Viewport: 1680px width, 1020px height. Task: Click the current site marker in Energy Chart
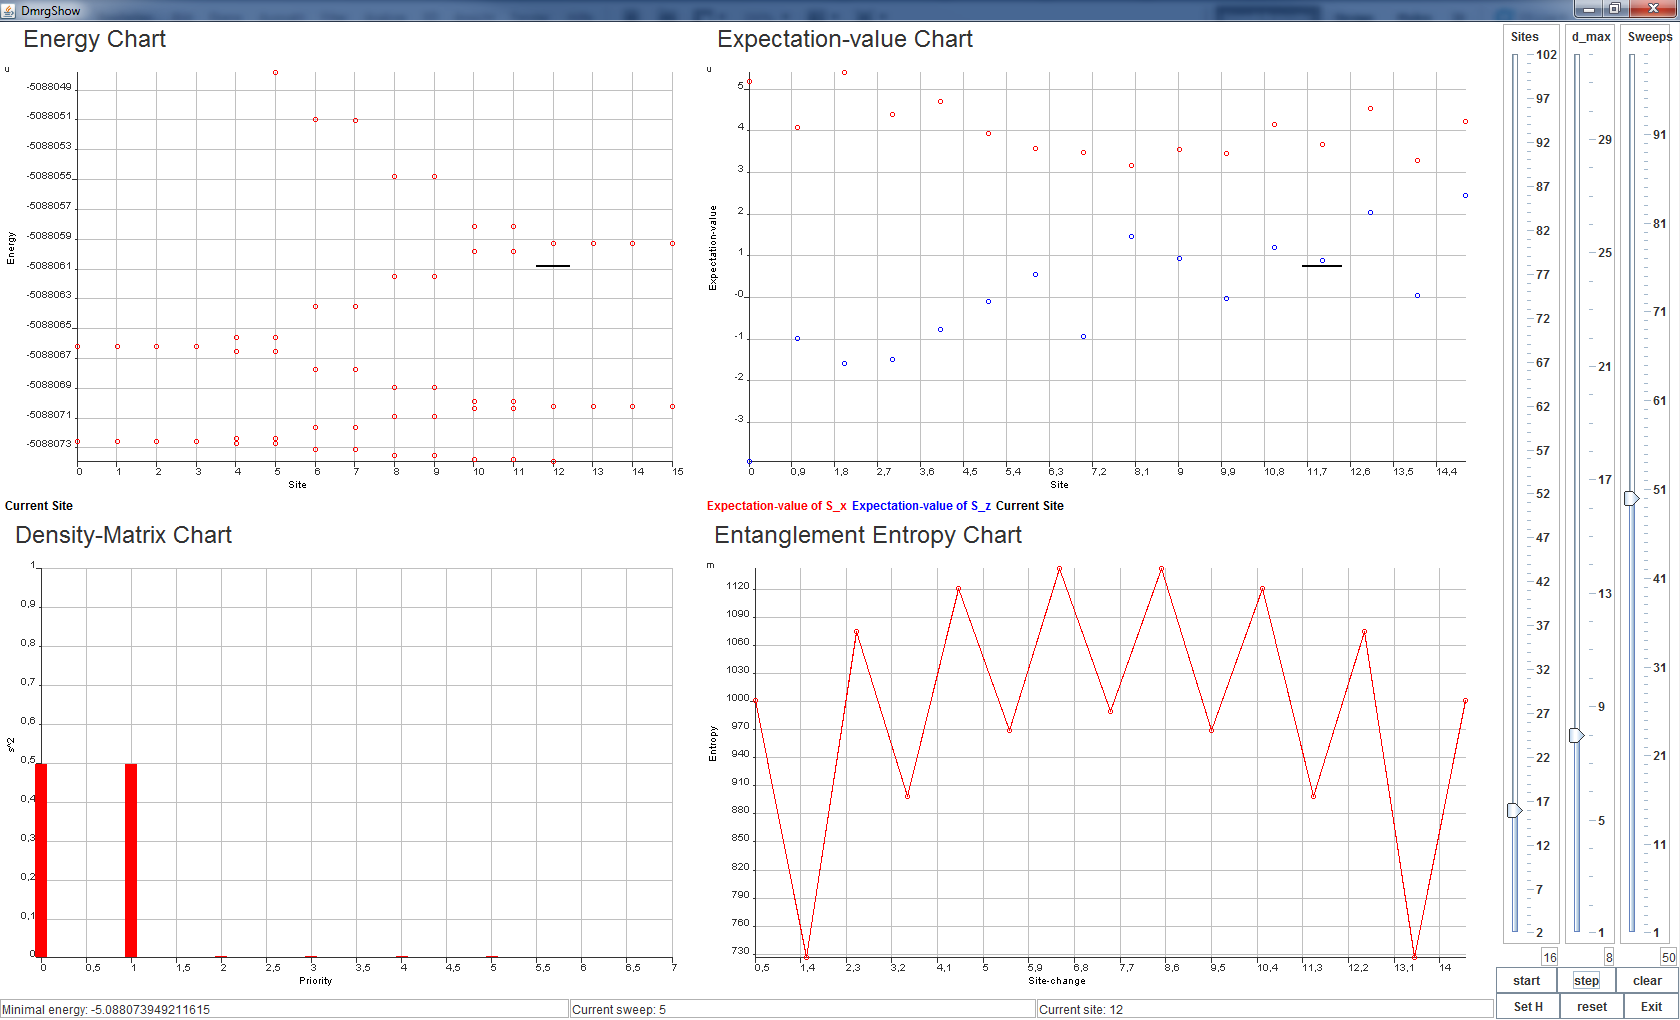pos(553,266)
